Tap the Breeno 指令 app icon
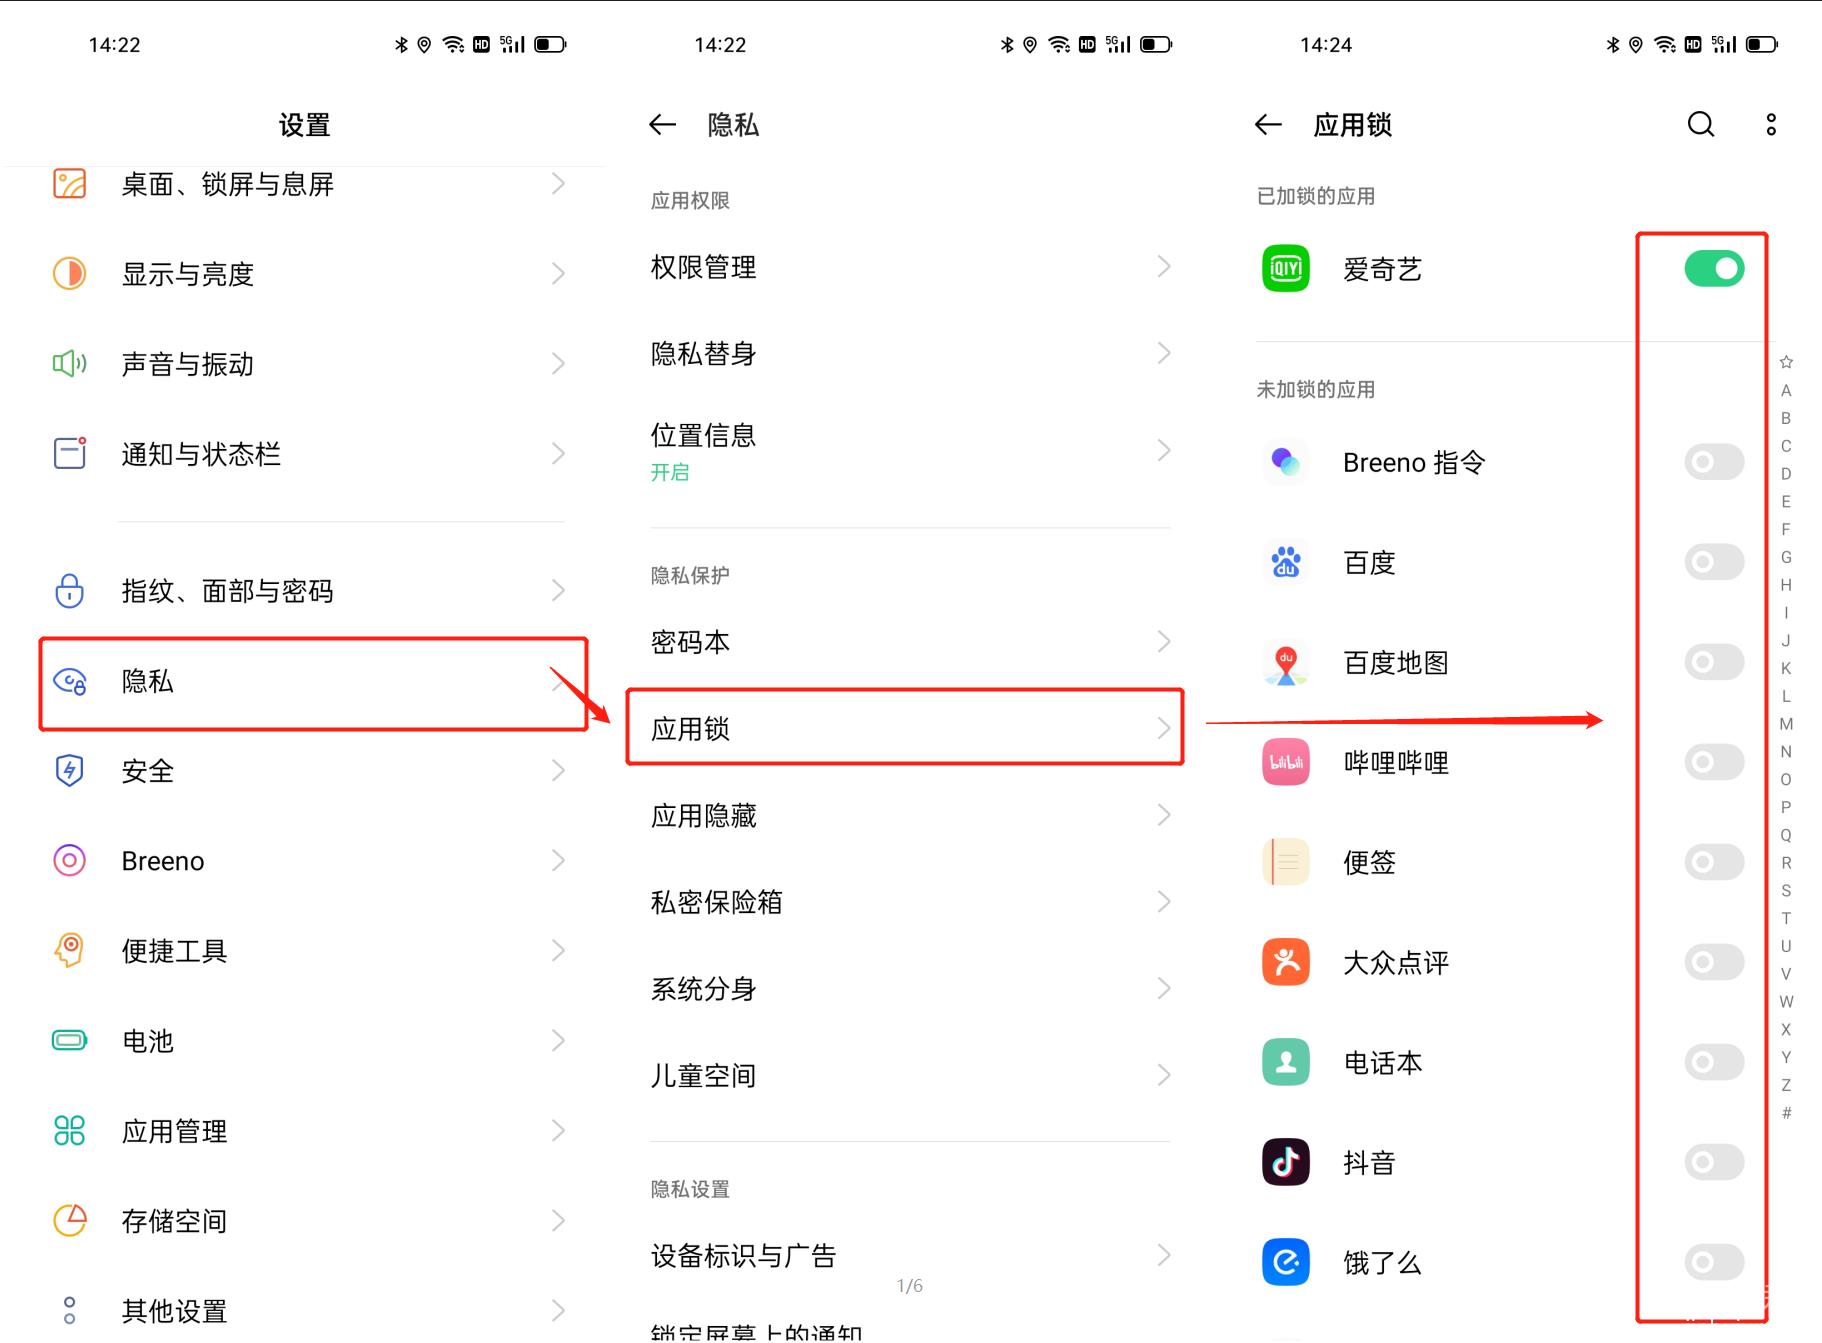 [1286, 462]
